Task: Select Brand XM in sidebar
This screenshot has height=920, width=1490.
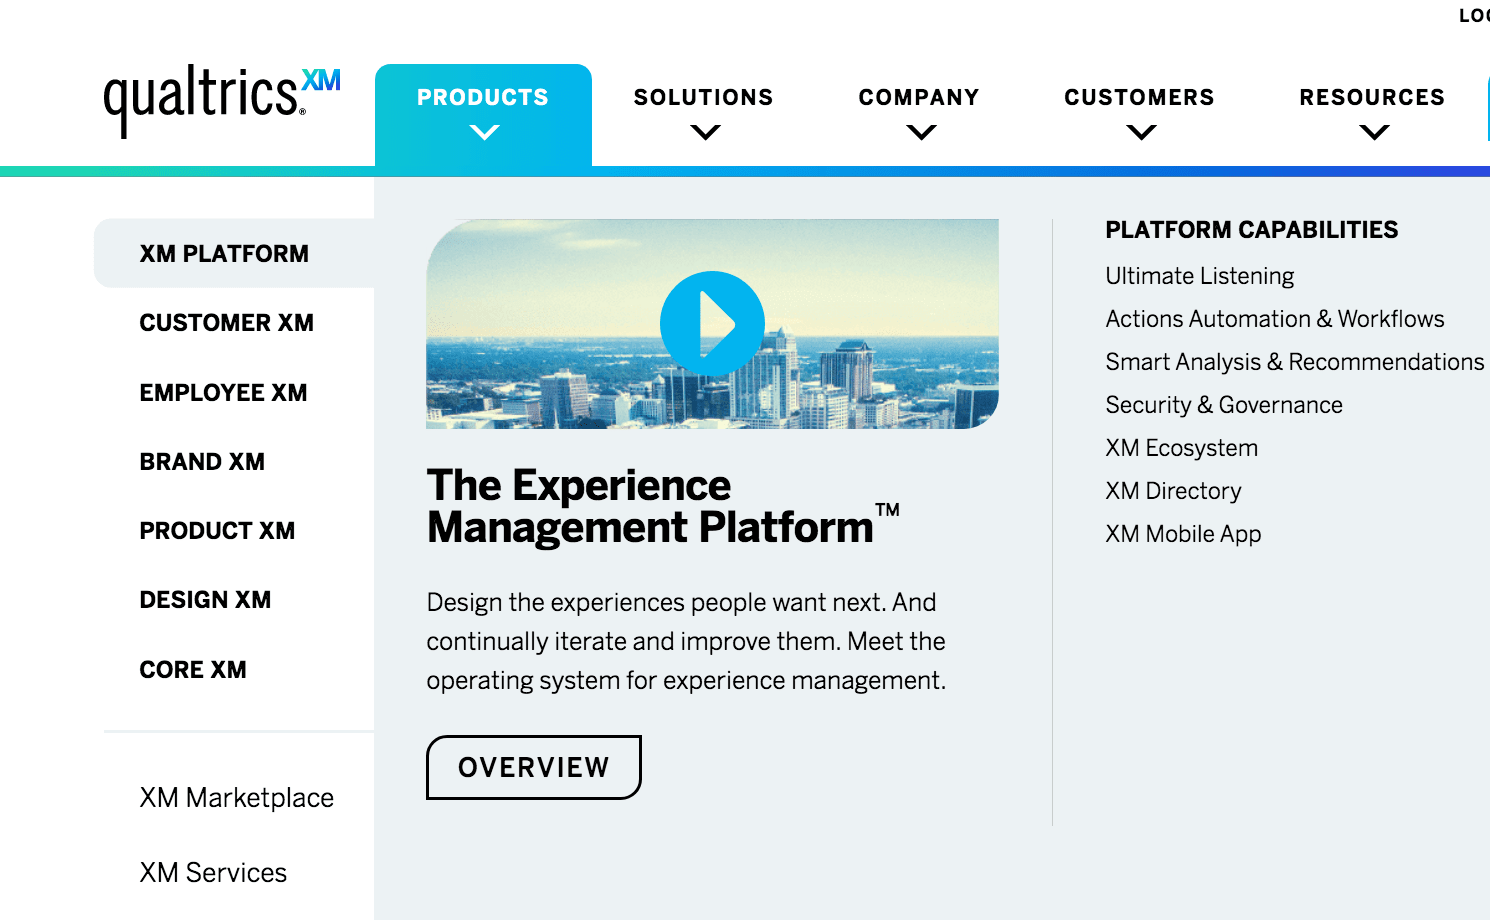Action: [202, 462]
